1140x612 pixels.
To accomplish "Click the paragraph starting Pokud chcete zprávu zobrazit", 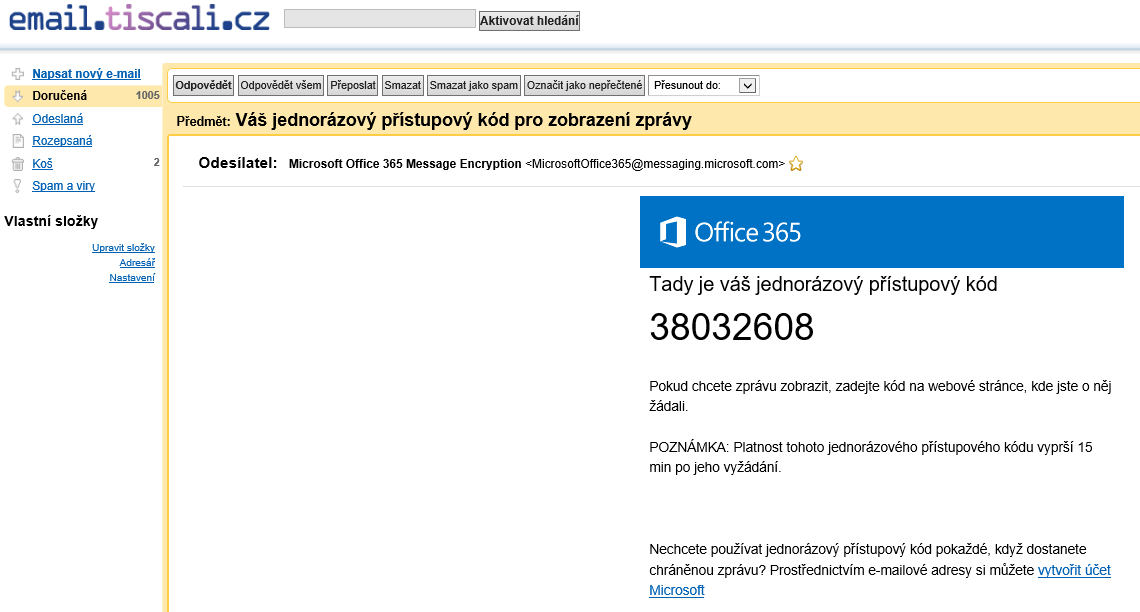I will 880,396.
